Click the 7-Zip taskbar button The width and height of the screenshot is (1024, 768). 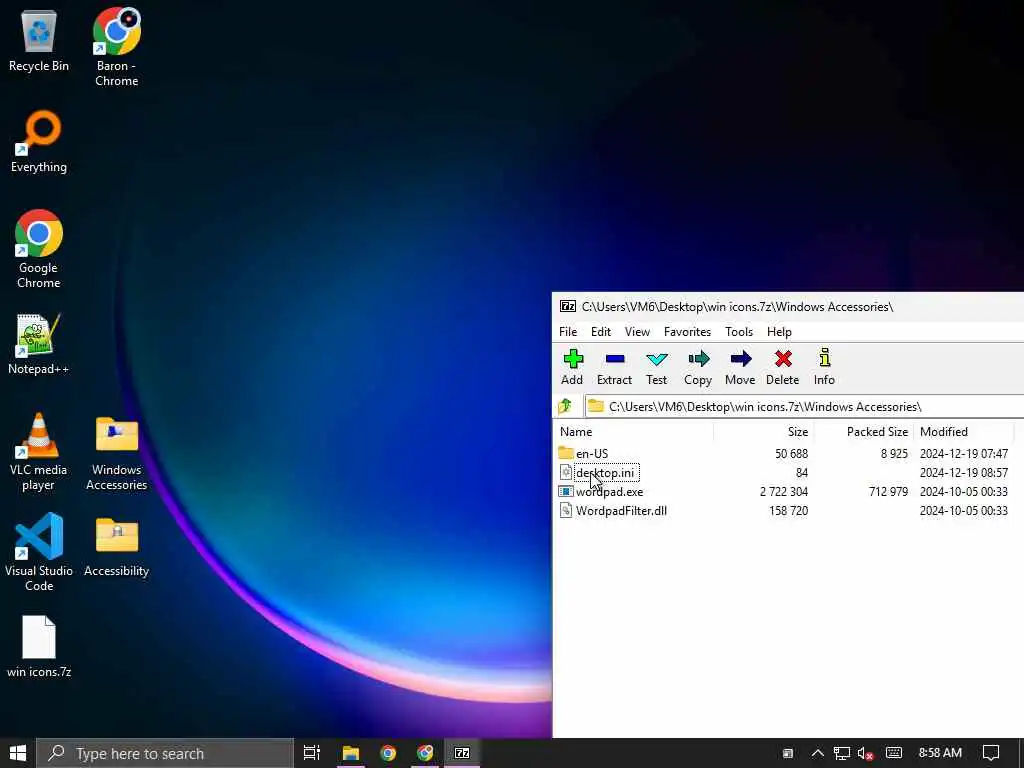(x=462, y=753)
